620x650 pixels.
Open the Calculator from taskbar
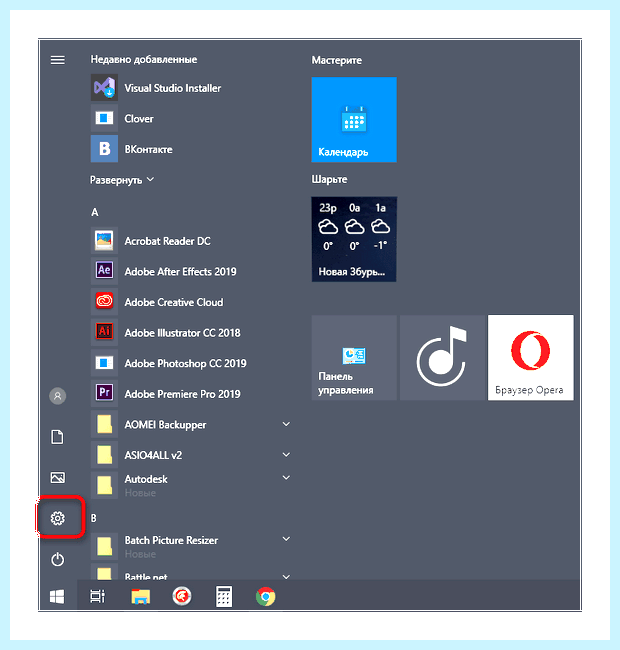pos(224,597)
